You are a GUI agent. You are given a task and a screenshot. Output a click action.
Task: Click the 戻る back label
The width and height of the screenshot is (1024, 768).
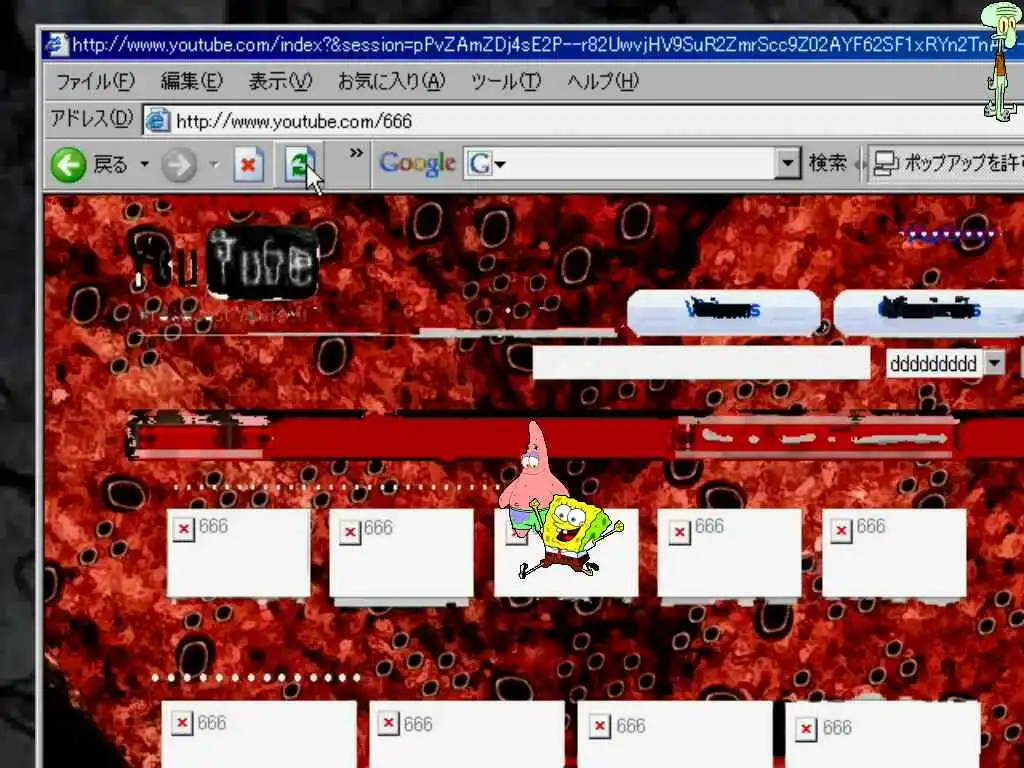pos(110,164)
